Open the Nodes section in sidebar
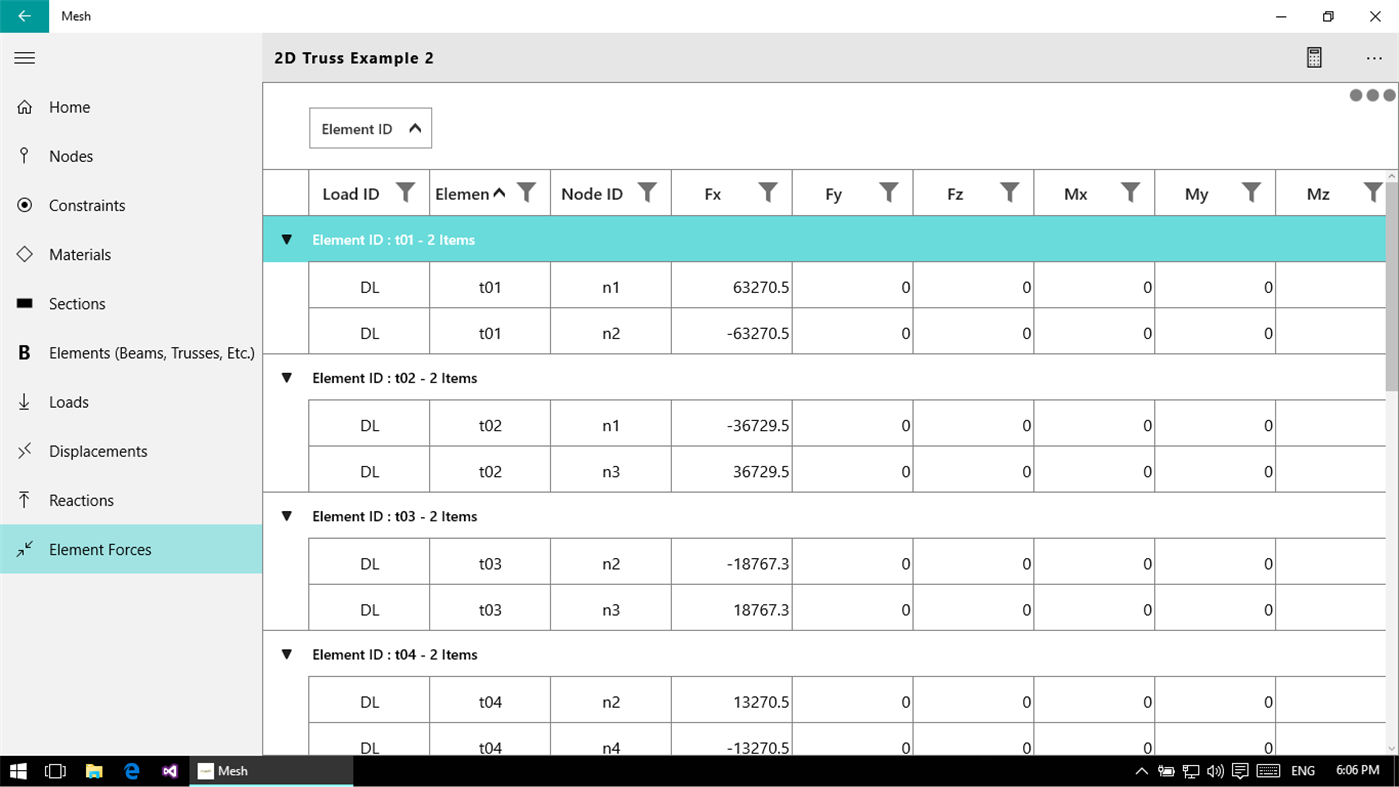This screenshot has height=787, width=1399. 70,156
